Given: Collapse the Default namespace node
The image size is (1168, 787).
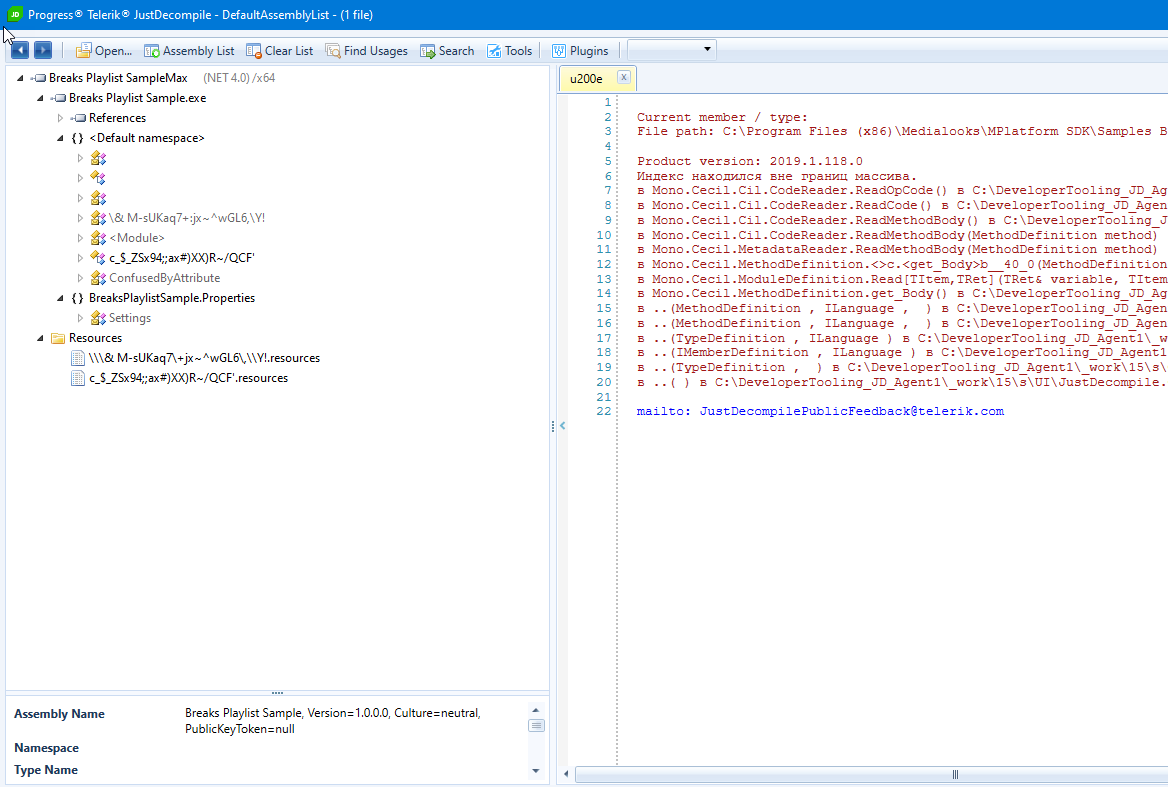Looking at the screenshot, I should (60, 138).
